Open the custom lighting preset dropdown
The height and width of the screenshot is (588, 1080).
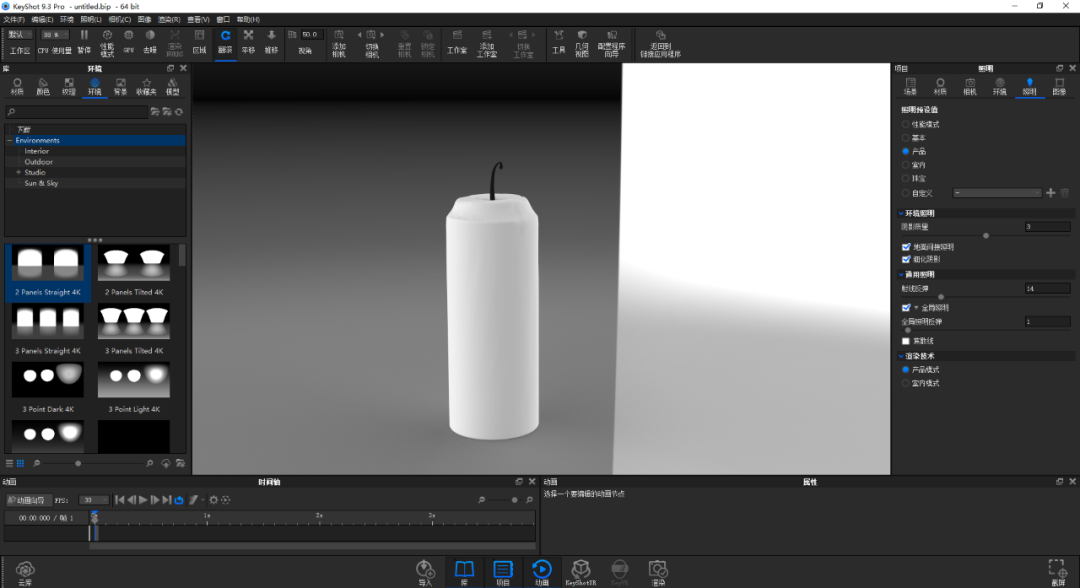997,193
